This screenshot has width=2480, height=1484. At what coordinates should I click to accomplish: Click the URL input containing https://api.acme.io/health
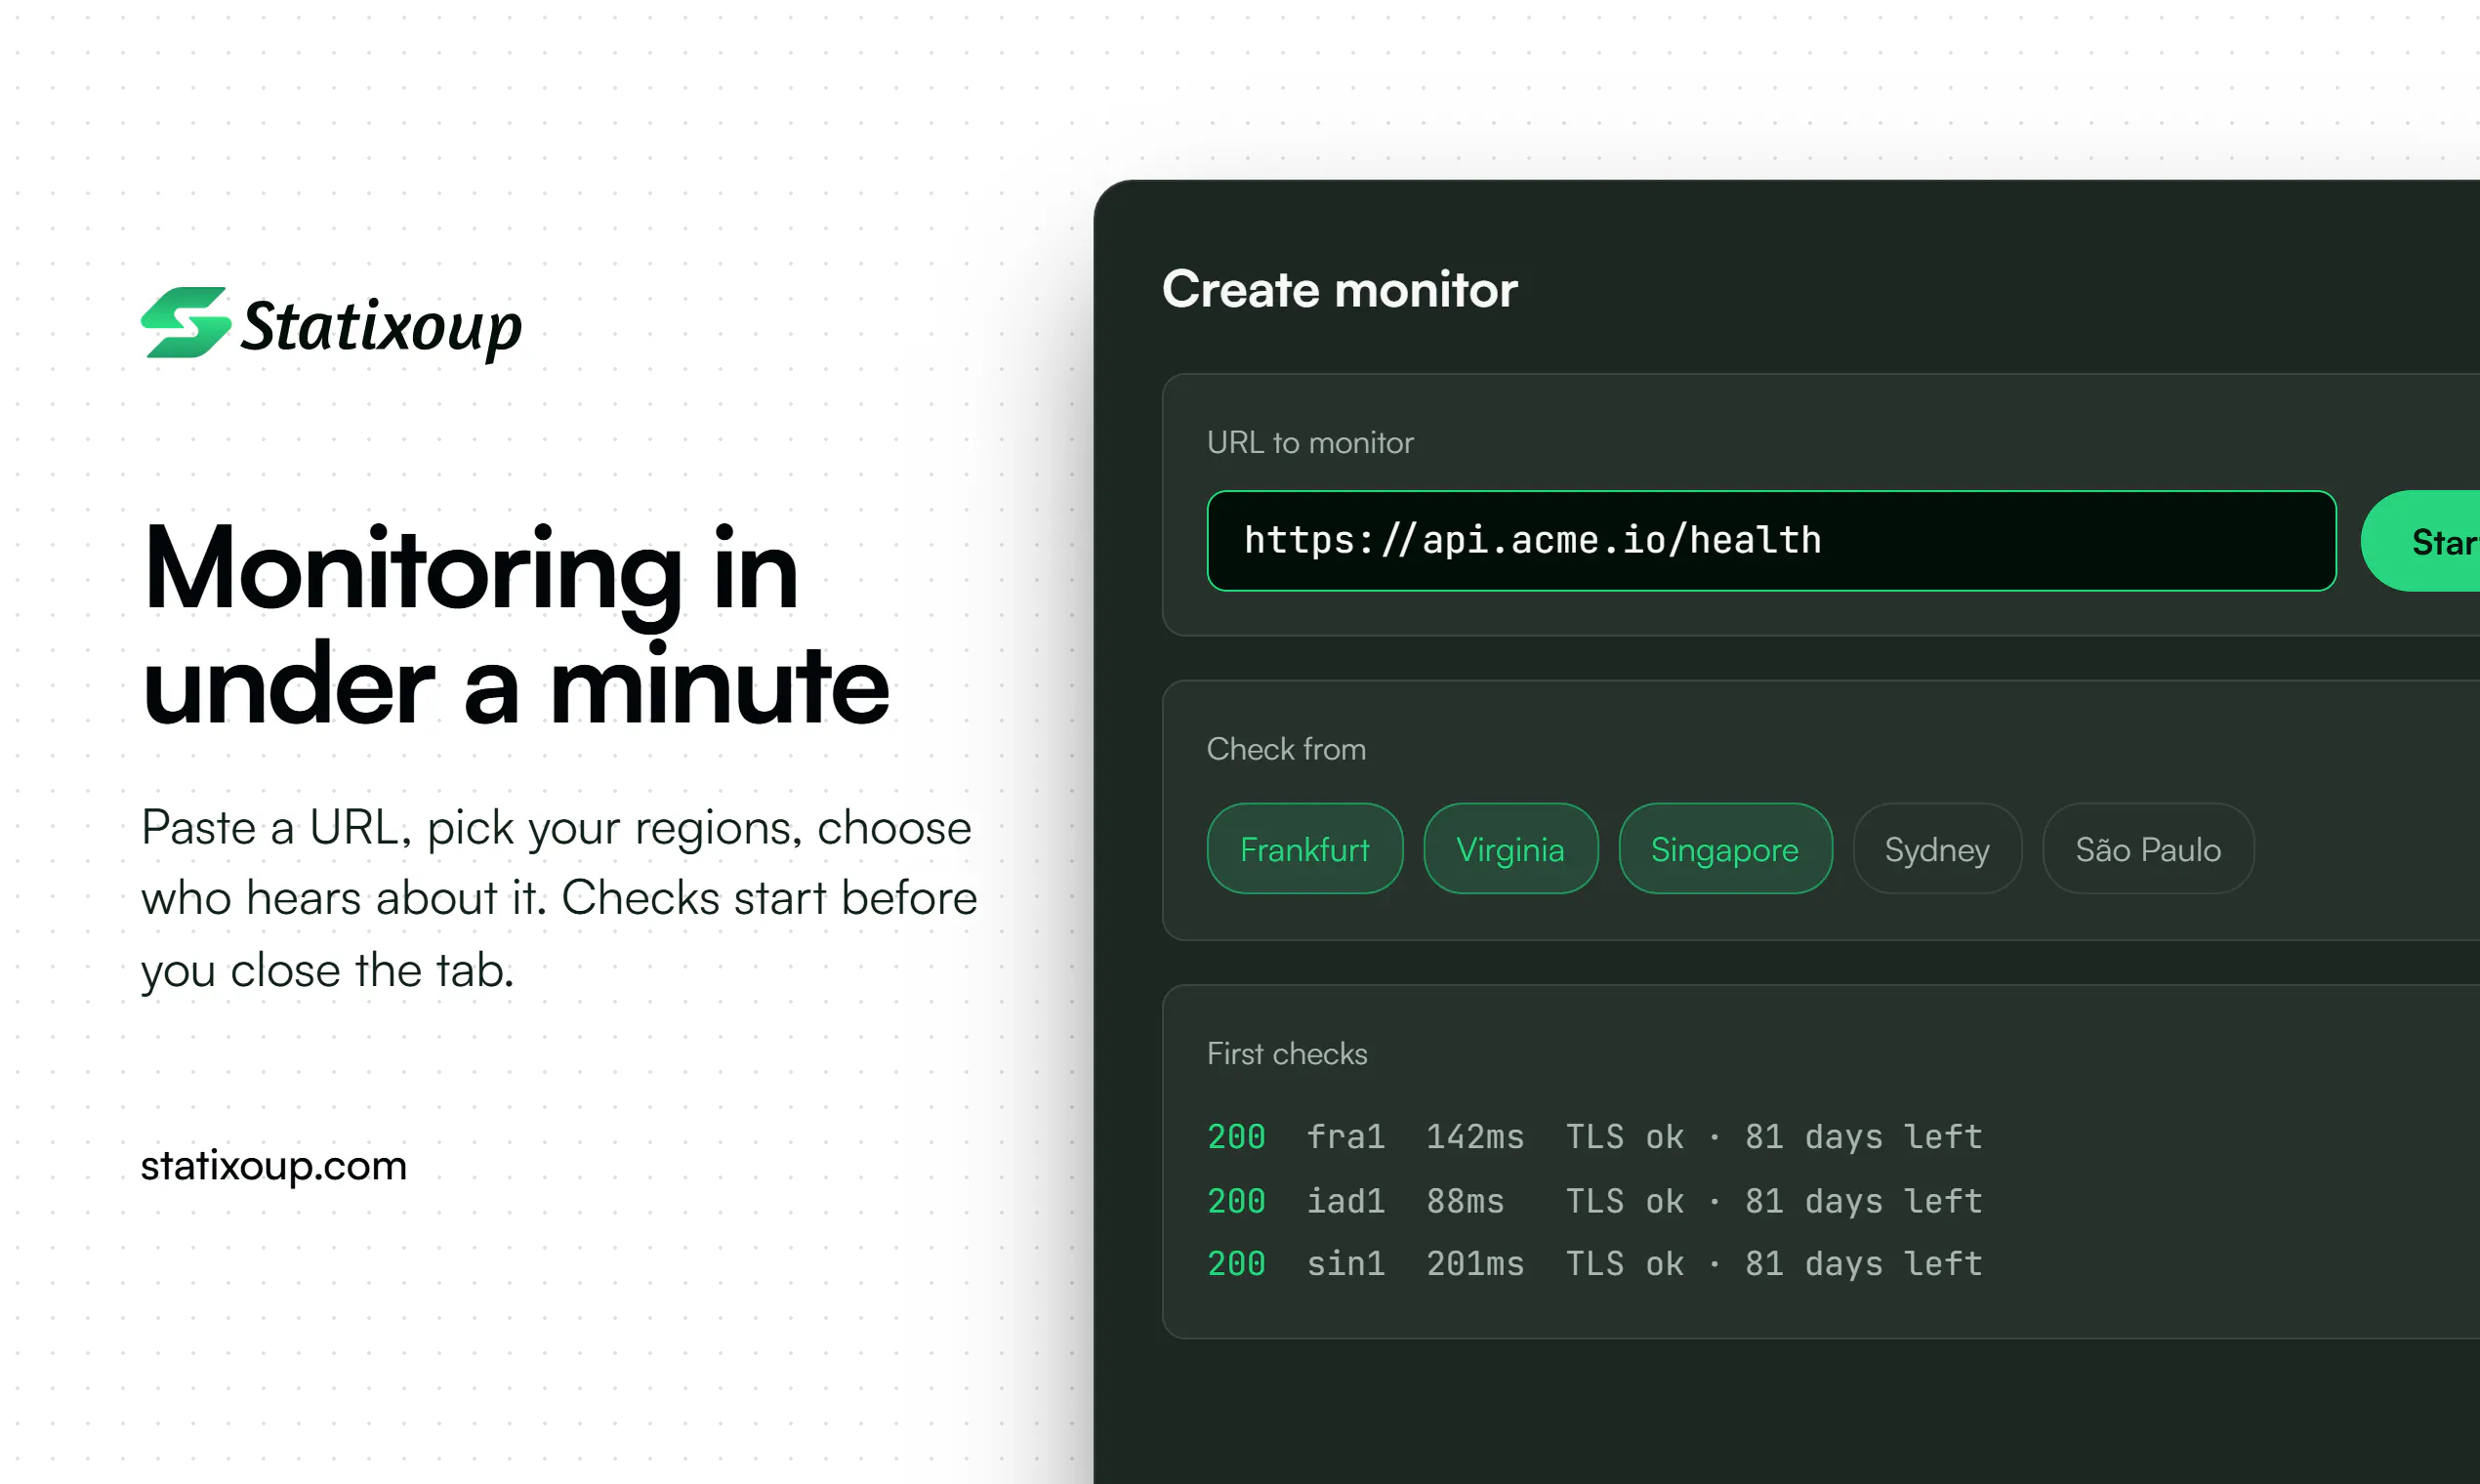pyautogui.click(x=1771, y=540)
